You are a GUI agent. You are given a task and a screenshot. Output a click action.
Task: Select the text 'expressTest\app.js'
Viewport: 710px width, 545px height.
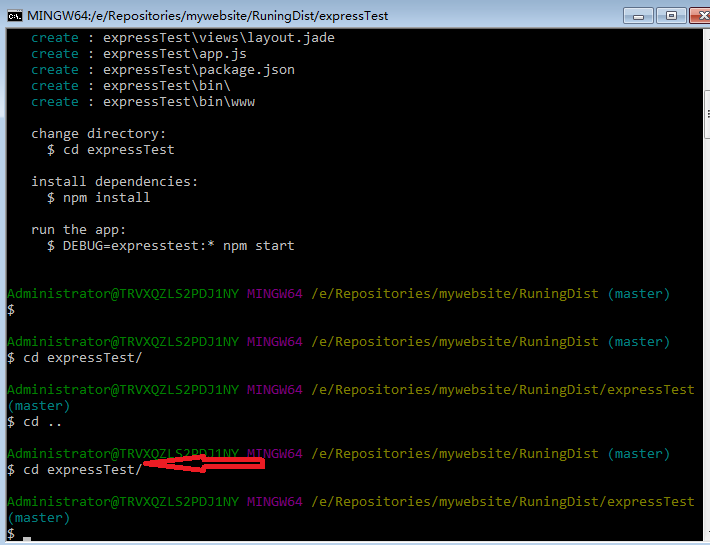click(175, 54)
